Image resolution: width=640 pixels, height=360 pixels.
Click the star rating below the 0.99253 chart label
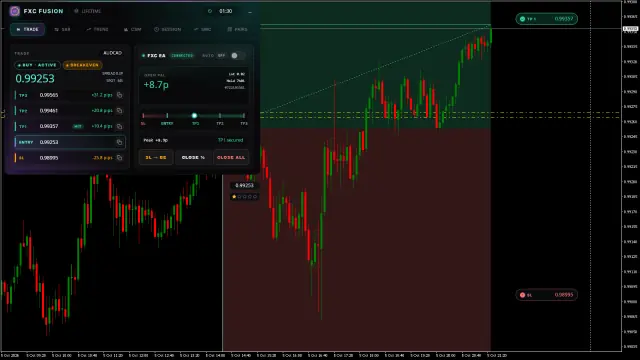point(244,197)
